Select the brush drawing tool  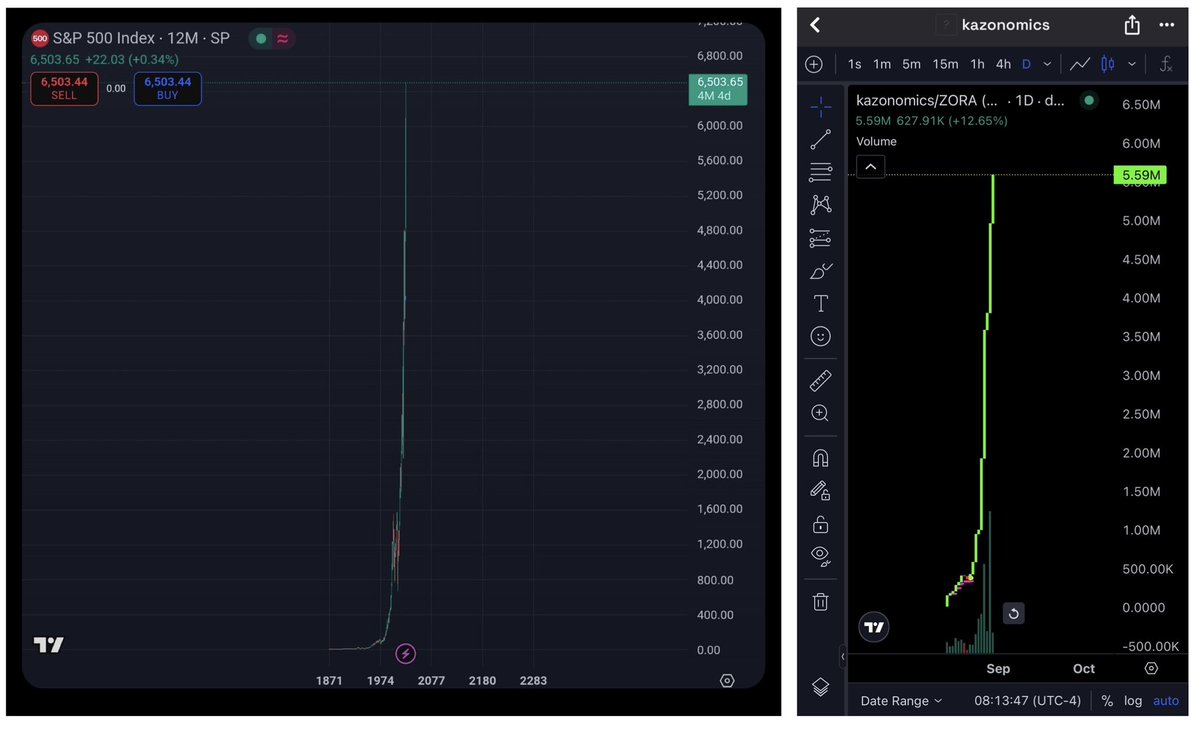[820, 271]
